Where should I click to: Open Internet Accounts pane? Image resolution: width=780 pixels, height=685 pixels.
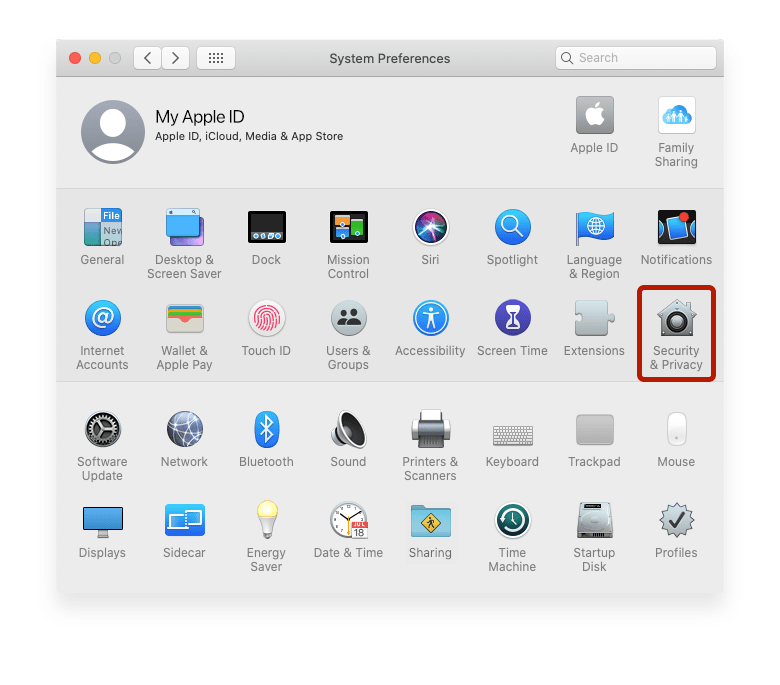point(102,318)
